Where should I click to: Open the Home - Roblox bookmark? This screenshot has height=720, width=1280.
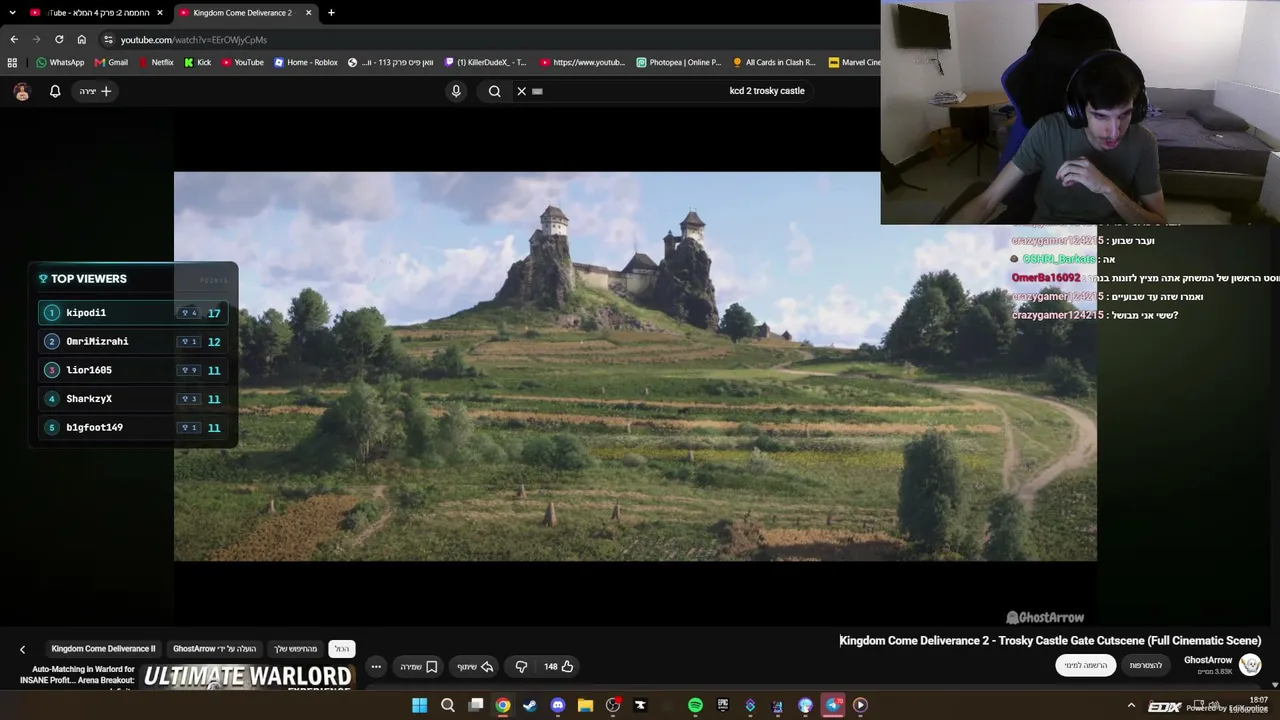pos(306,62)
